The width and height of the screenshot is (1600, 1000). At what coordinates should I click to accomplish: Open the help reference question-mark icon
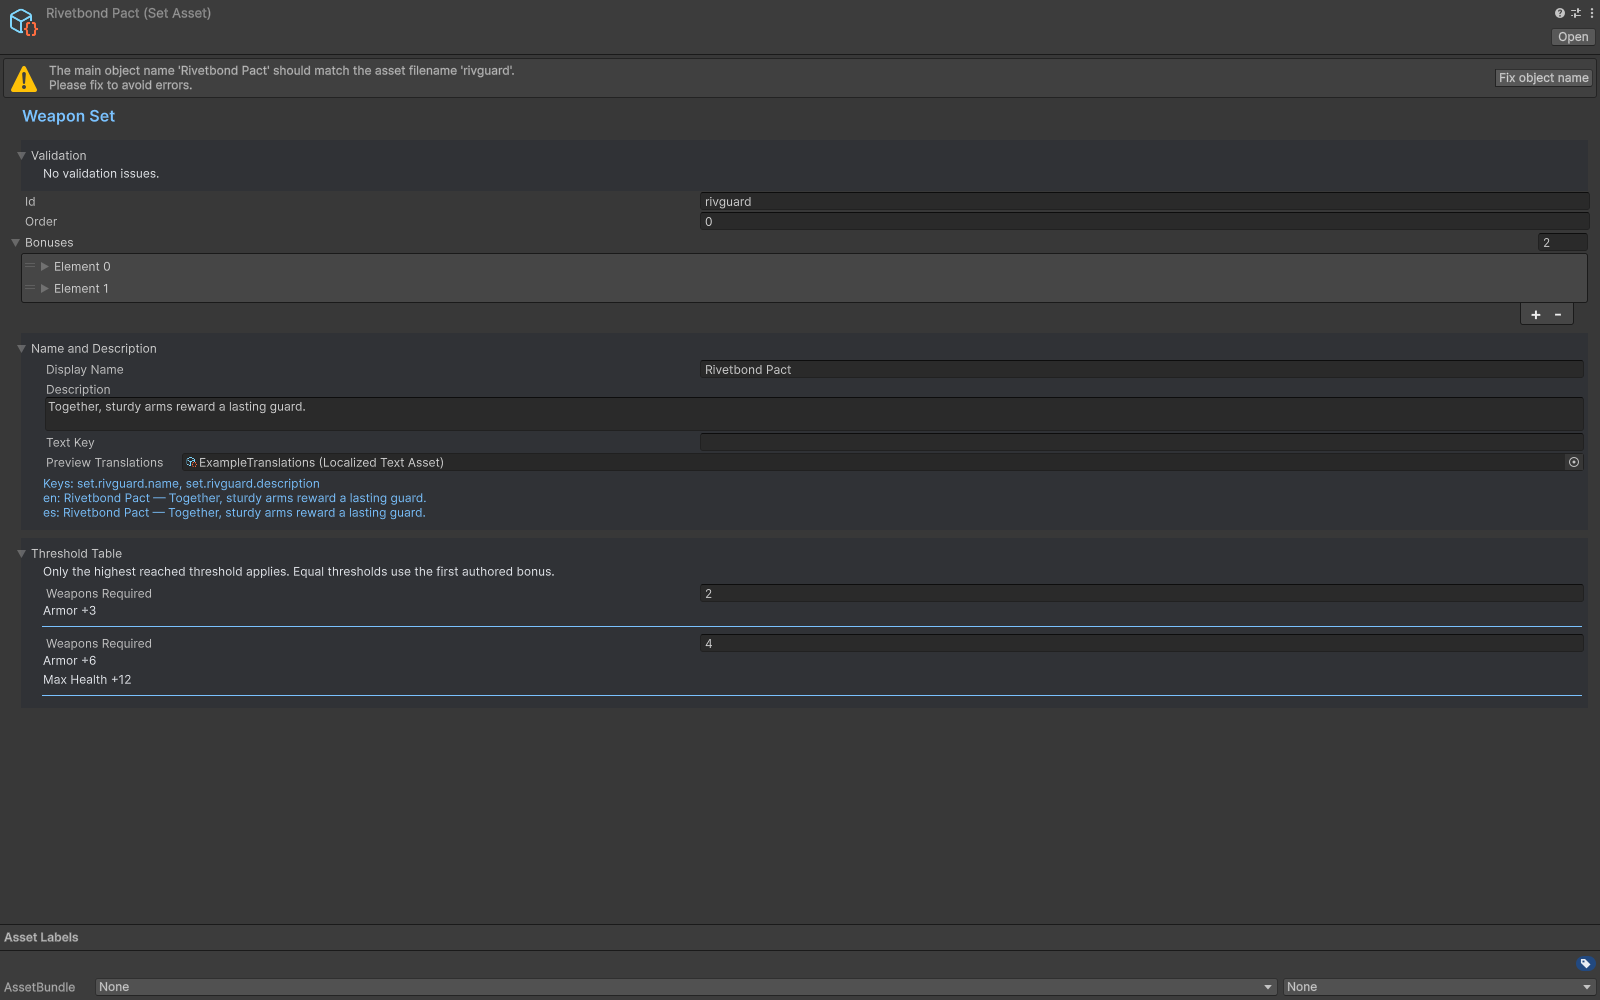click(x=1559, y=13)
